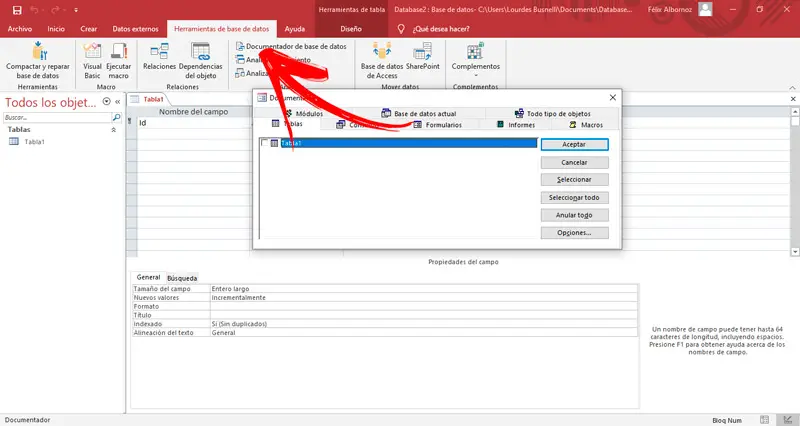Viewport: 800px width, 426px height.
Task: Open Formularios tab in dialog
Action: 438,124
